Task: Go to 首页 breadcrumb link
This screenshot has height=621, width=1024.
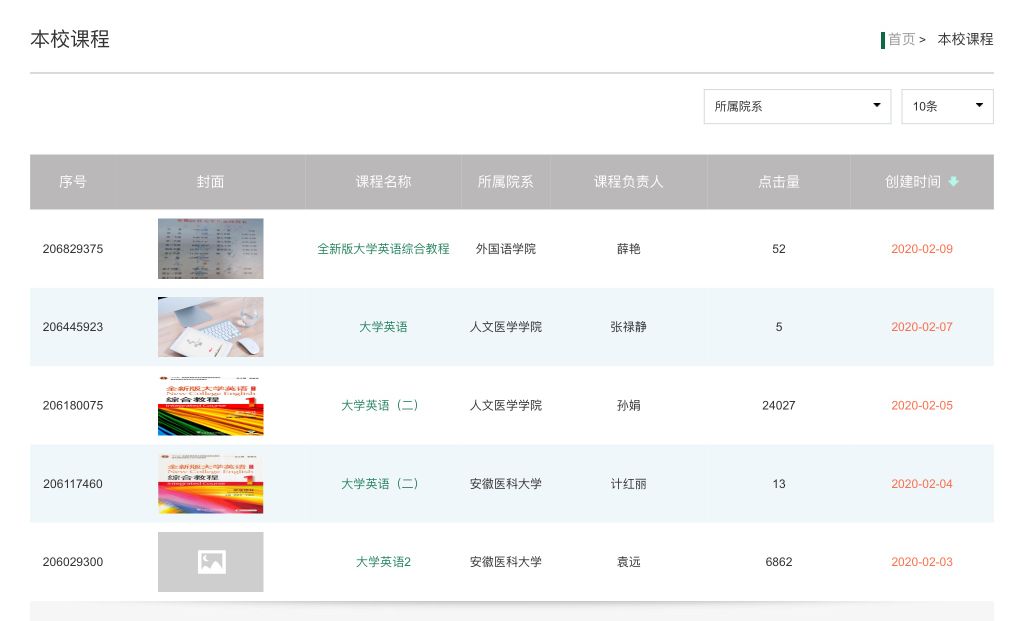Action: 901,39
